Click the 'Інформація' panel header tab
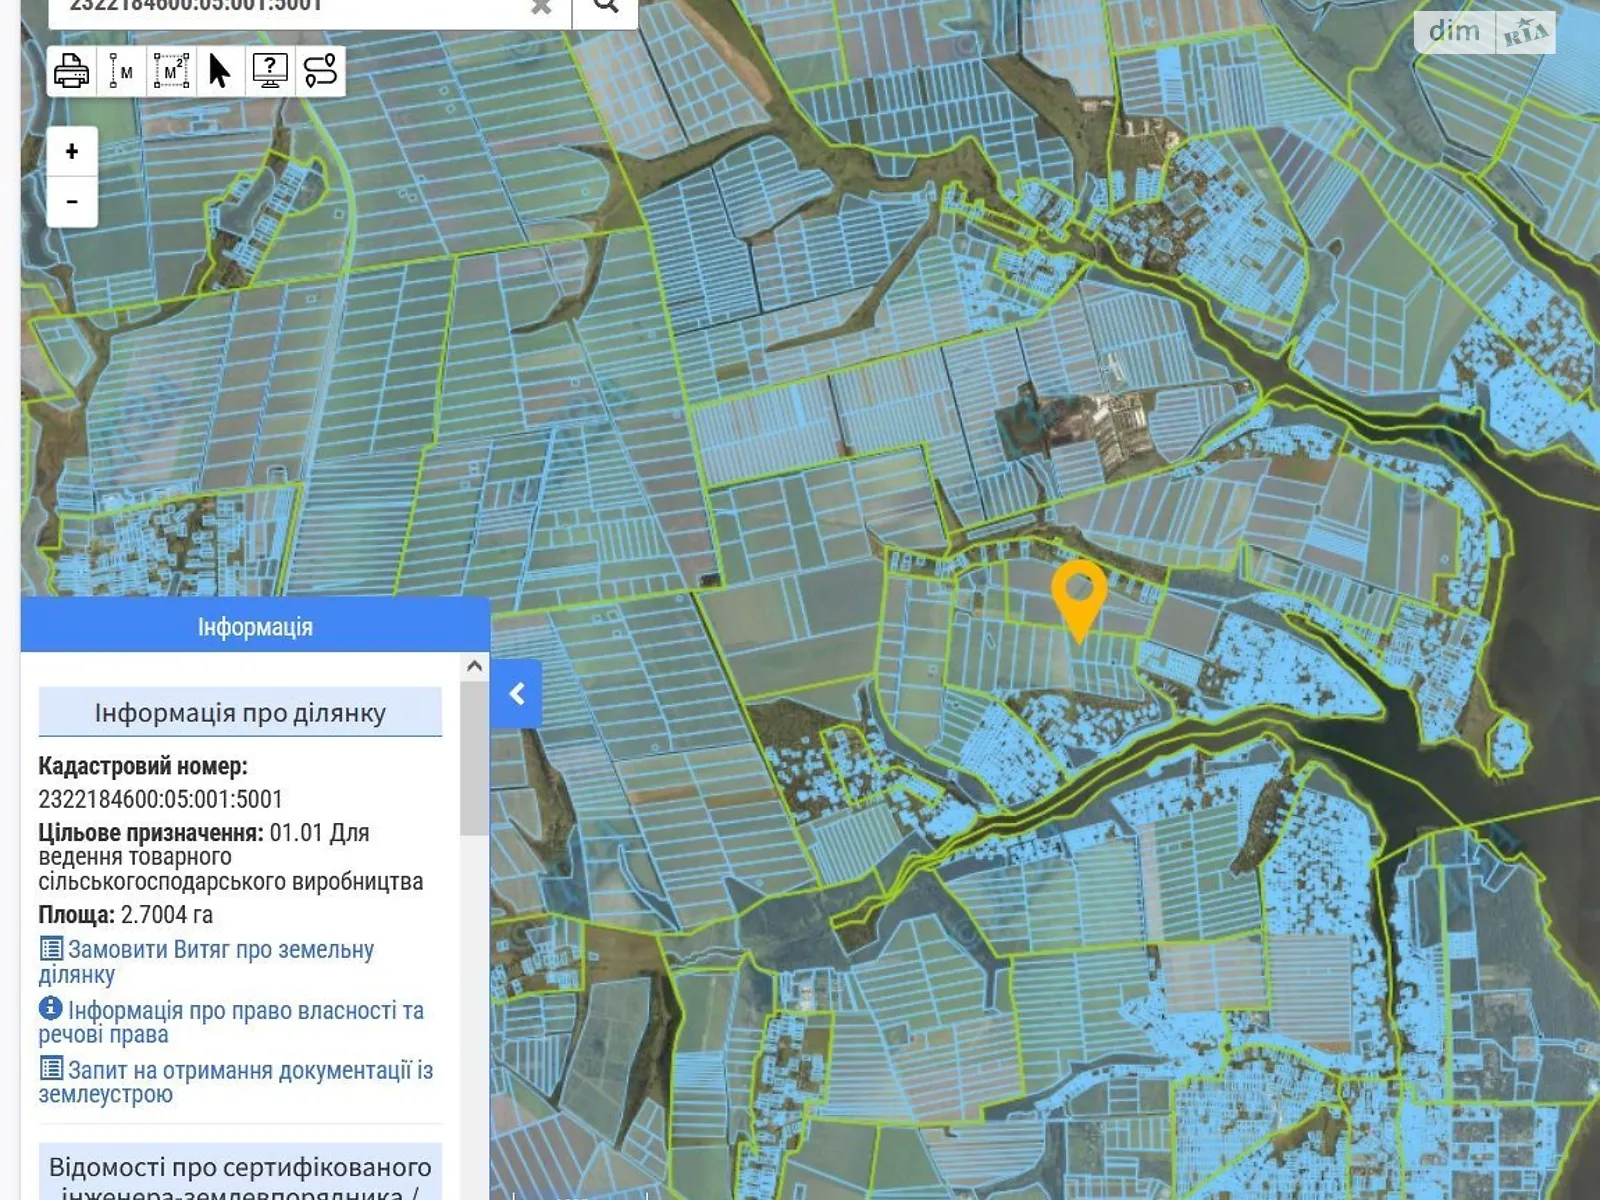Image resolution: width=1600 pixels, height=1200 pixels. pos(255,627)
